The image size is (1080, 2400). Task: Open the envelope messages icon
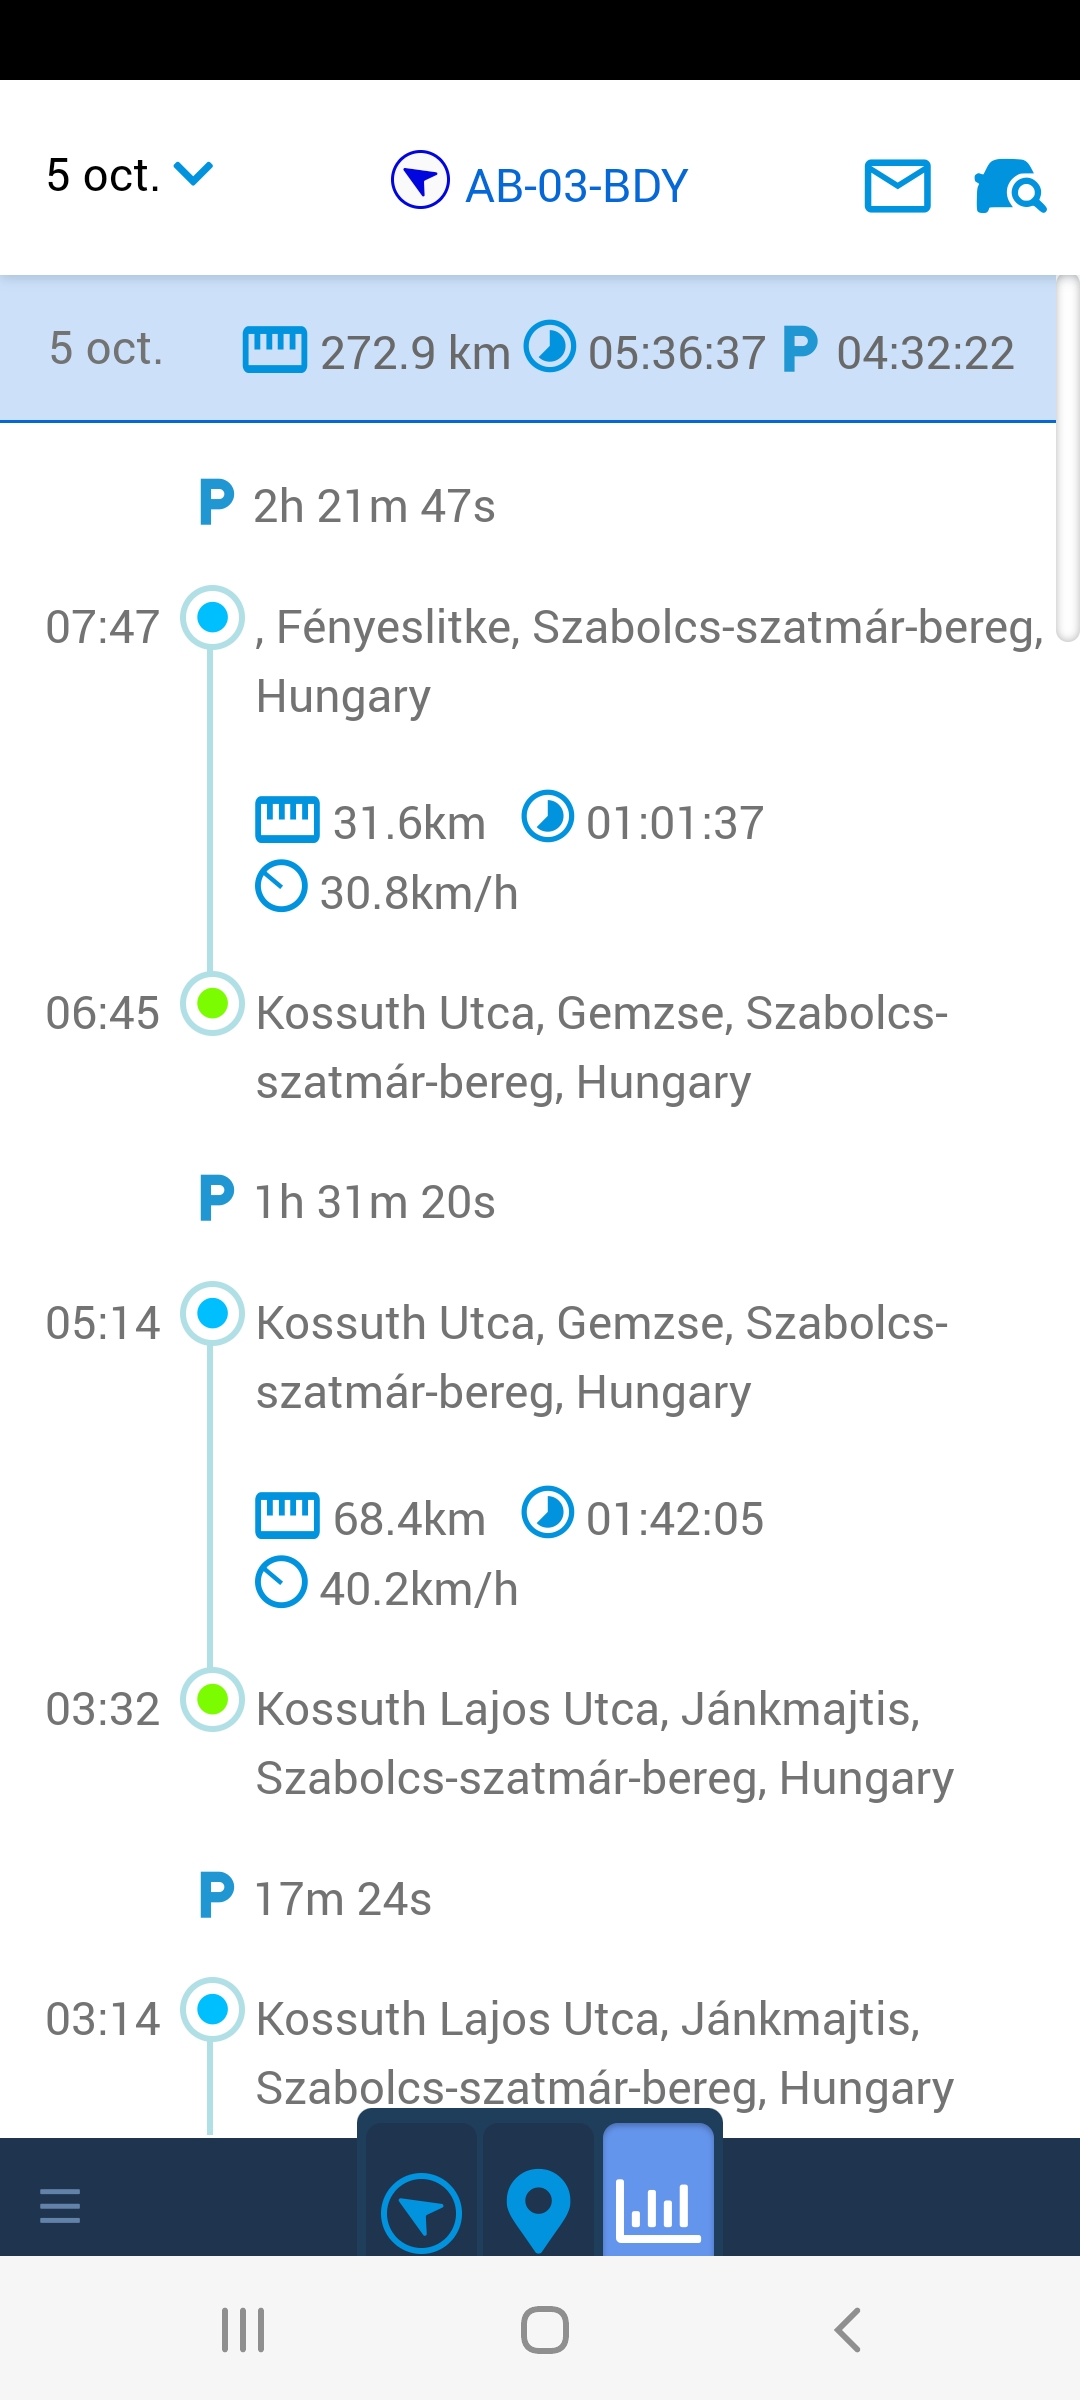[x=897, y=186]
